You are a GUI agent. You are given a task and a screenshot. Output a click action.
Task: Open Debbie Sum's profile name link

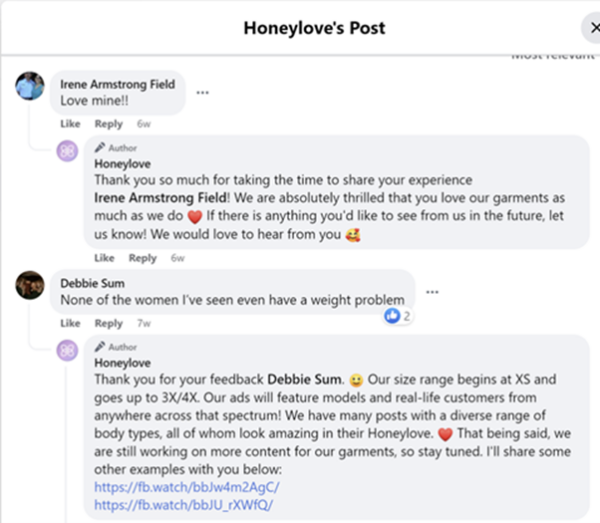(91, 283)
